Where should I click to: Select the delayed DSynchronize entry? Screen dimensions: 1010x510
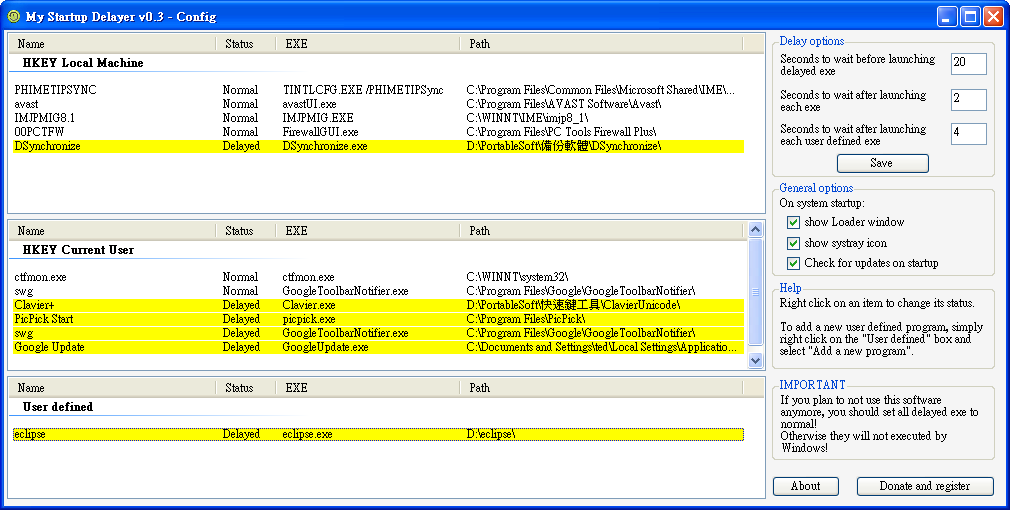[x=379, y=147]
